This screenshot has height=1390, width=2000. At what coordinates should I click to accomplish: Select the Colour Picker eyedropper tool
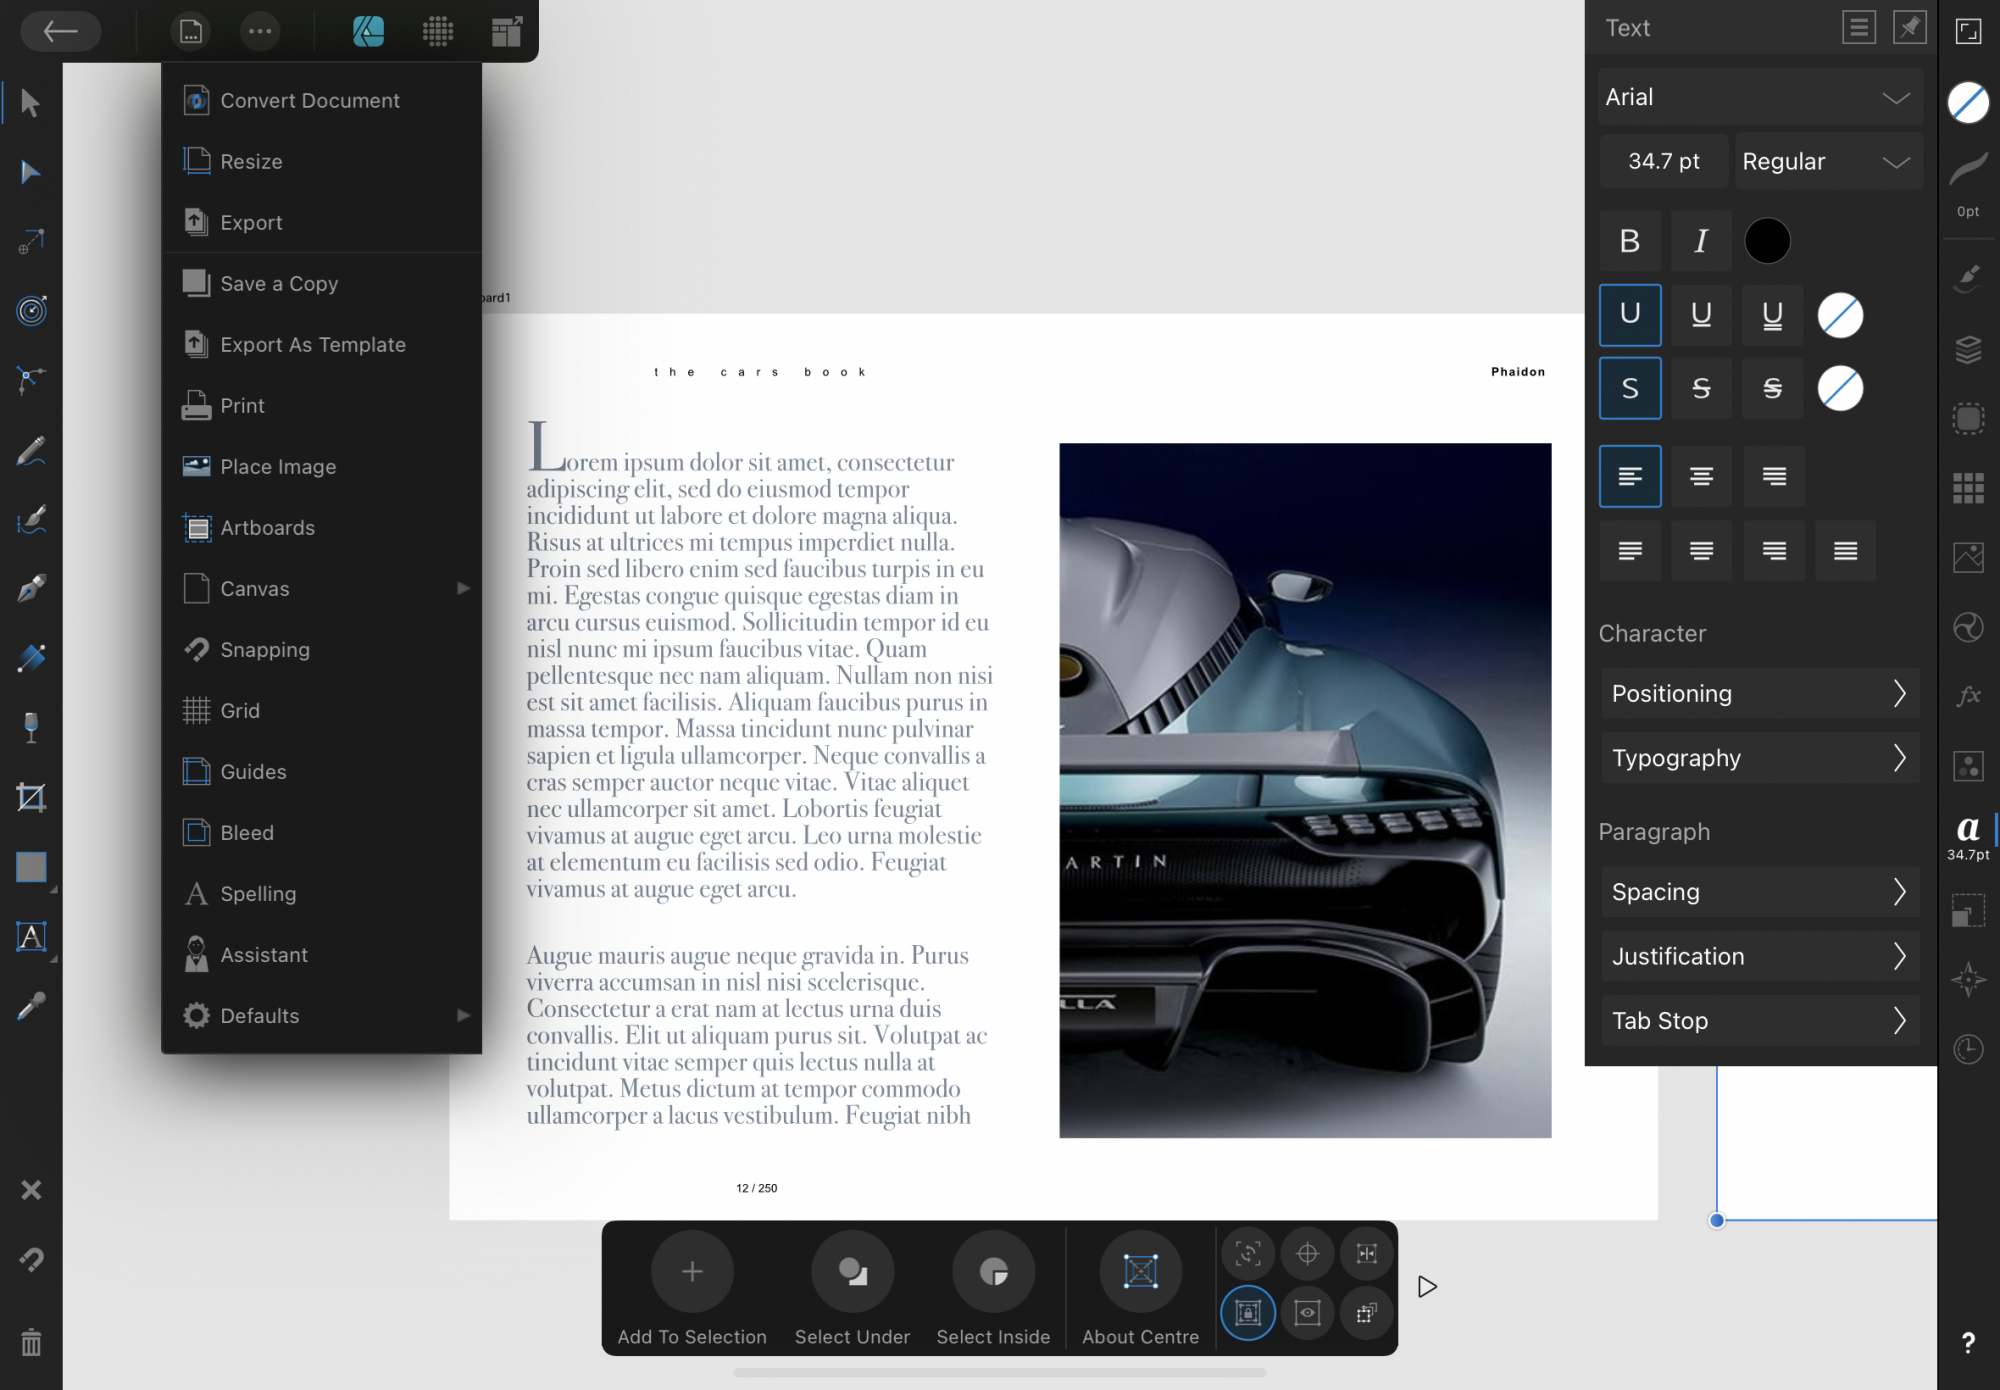[x=31, y=1007]
